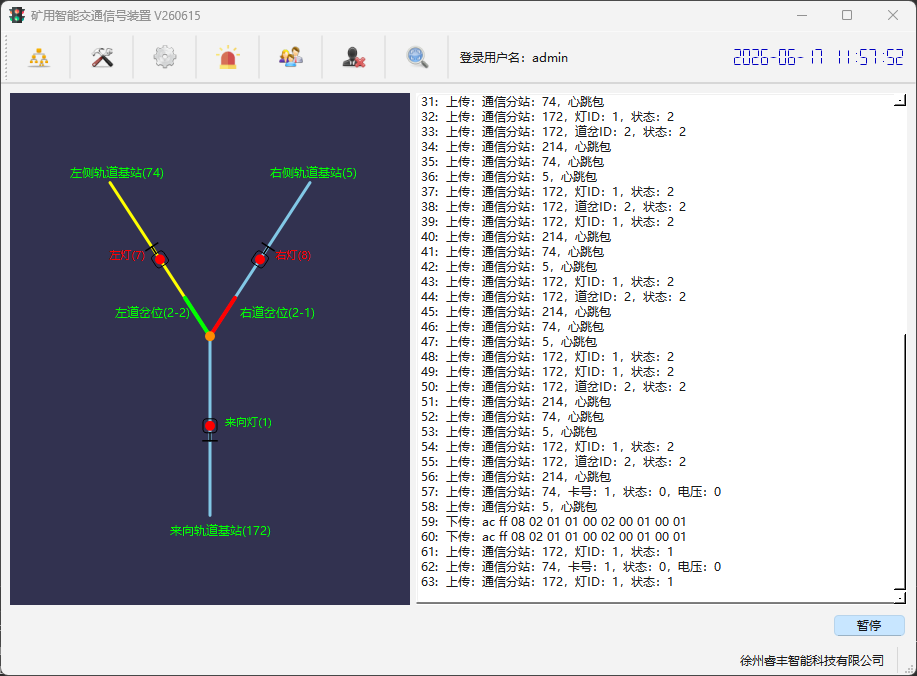Select log line 44 道岔ID 2 状态 2
Screen dimensions: 917x676
pos(553,296)
